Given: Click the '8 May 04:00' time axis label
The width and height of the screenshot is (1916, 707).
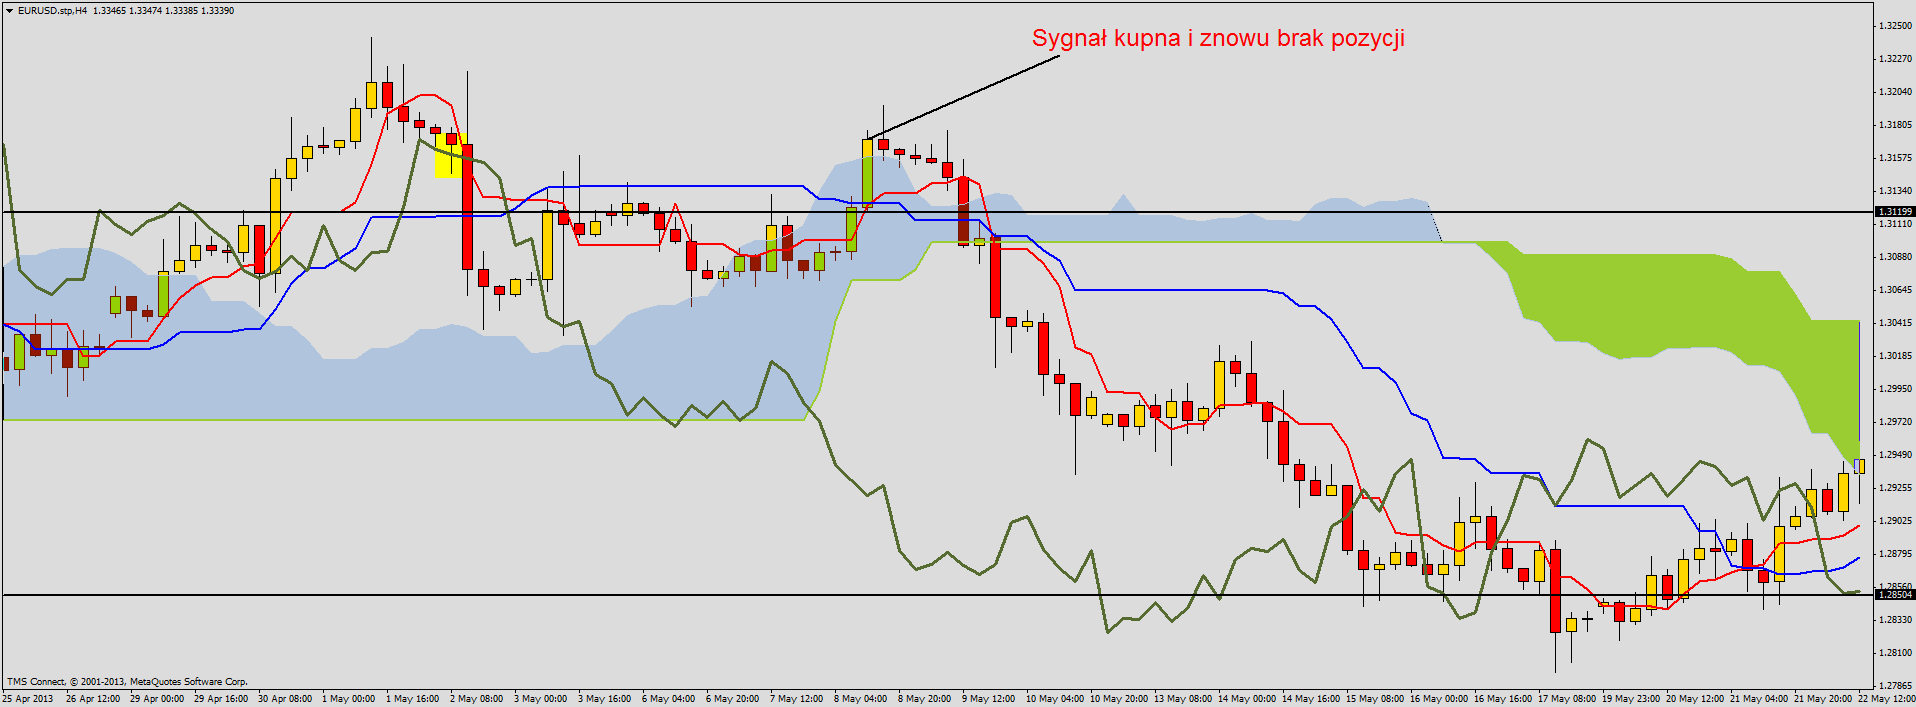Looking at the screenshot, I should [x=861, y=699].
